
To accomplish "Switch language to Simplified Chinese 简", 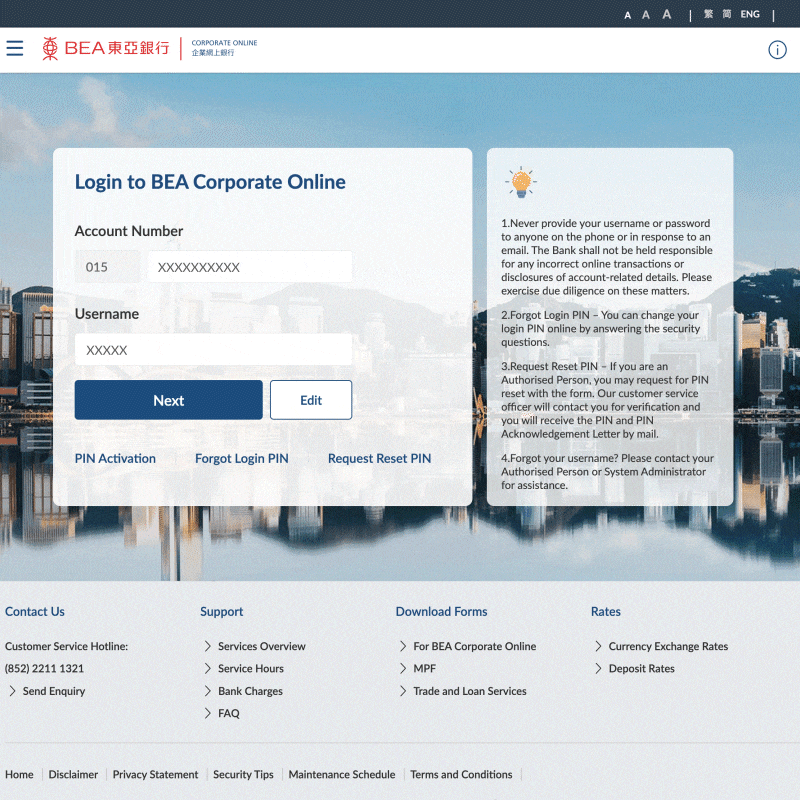I will click(x=727, y=14).
